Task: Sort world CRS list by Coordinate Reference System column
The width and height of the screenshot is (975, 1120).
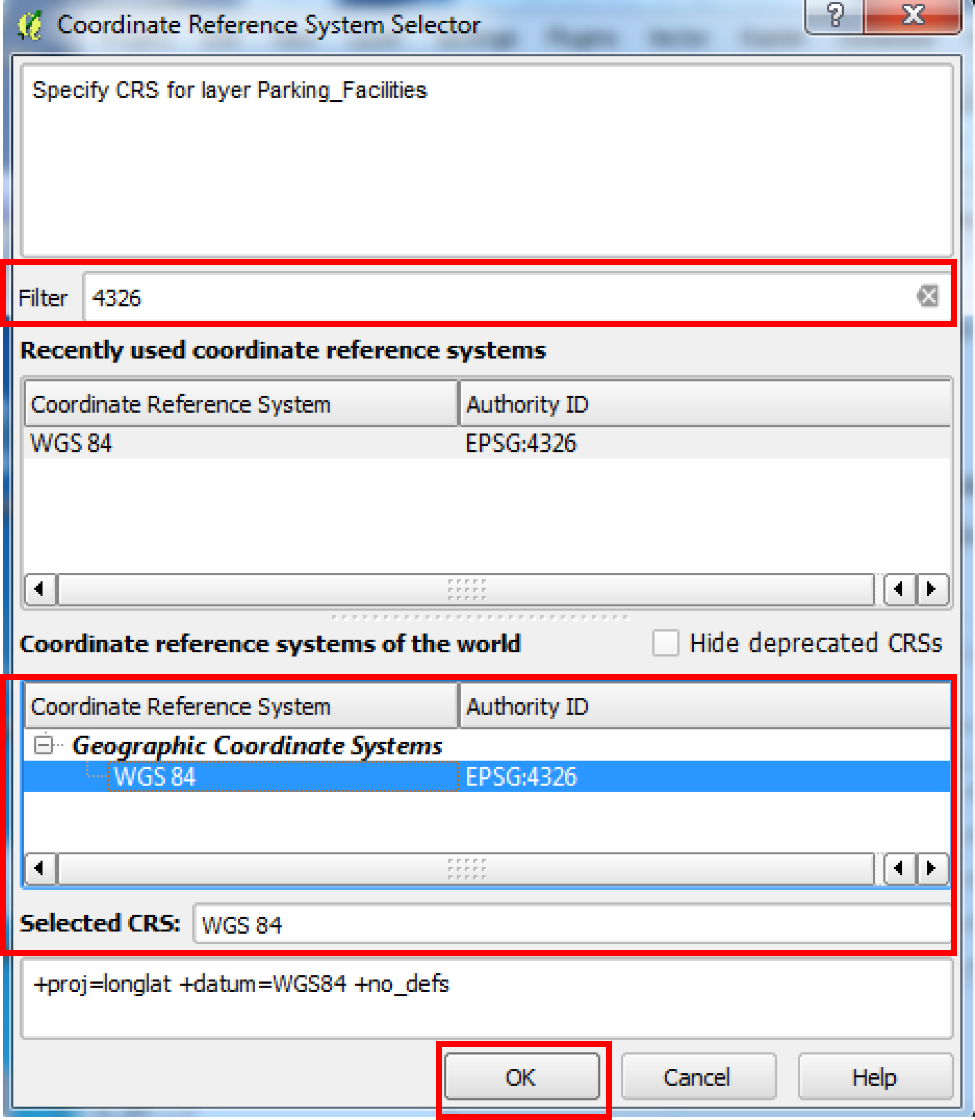Action: click(x=240, y=707)
